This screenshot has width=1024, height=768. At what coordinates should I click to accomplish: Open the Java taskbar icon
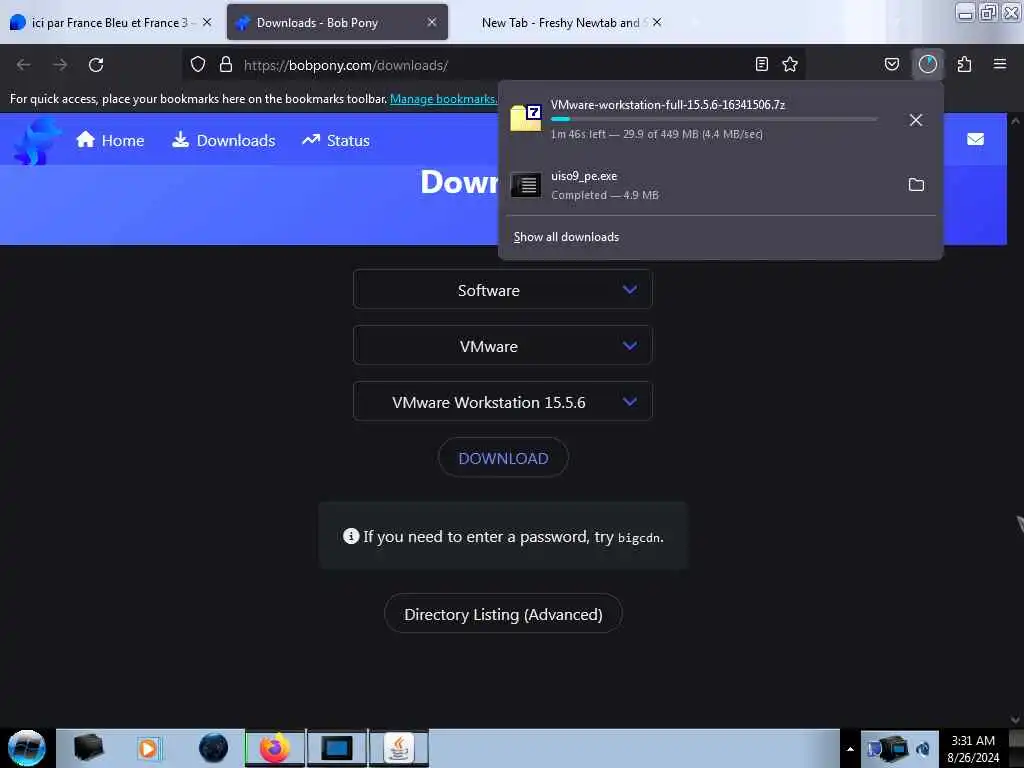(399, 748)
